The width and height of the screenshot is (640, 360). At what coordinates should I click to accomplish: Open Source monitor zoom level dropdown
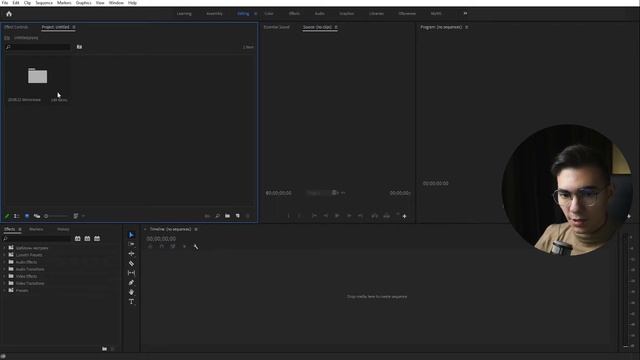tap(319, 193)
